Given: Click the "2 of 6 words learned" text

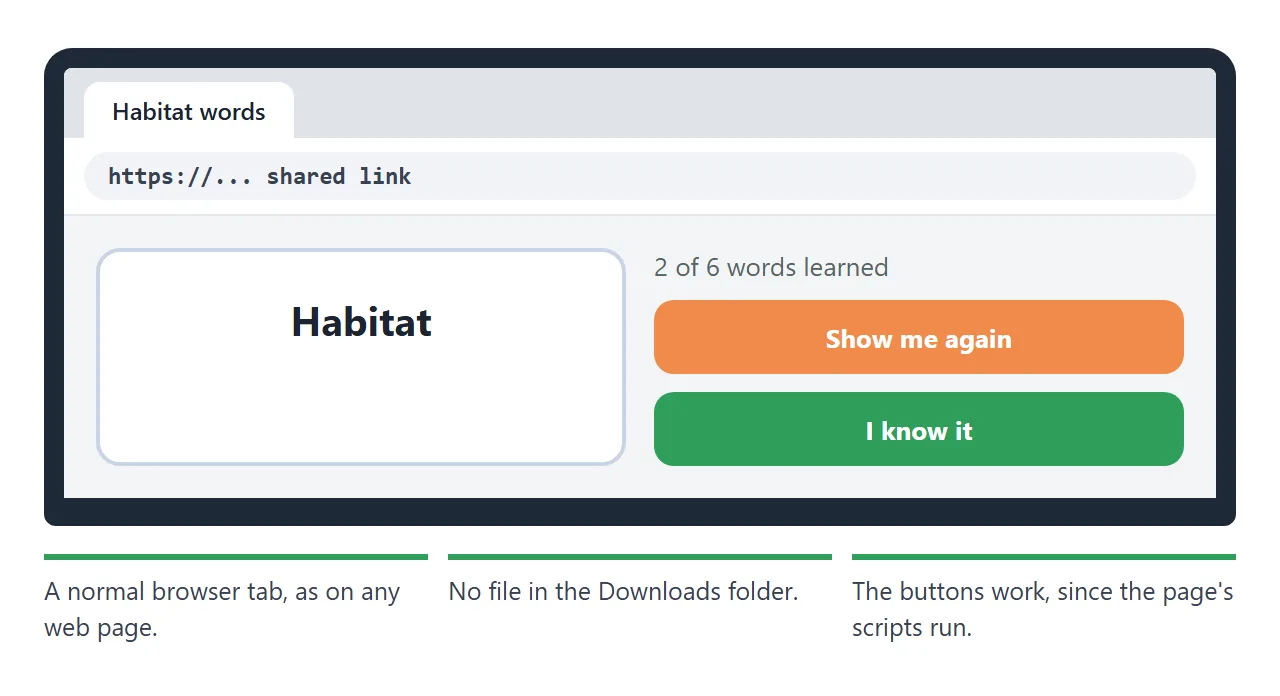Looking at the screenshot, I should coord(771,267).
